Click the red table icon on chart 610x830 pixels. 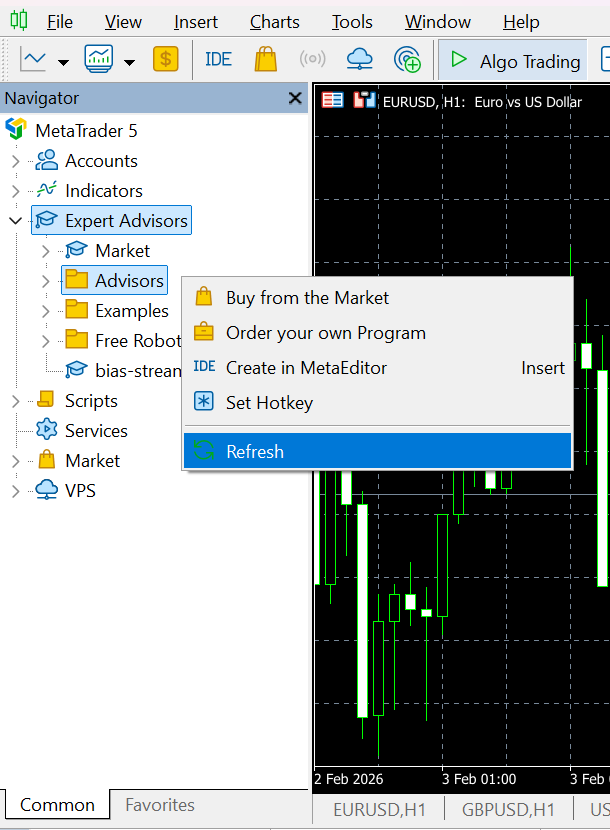333,100
